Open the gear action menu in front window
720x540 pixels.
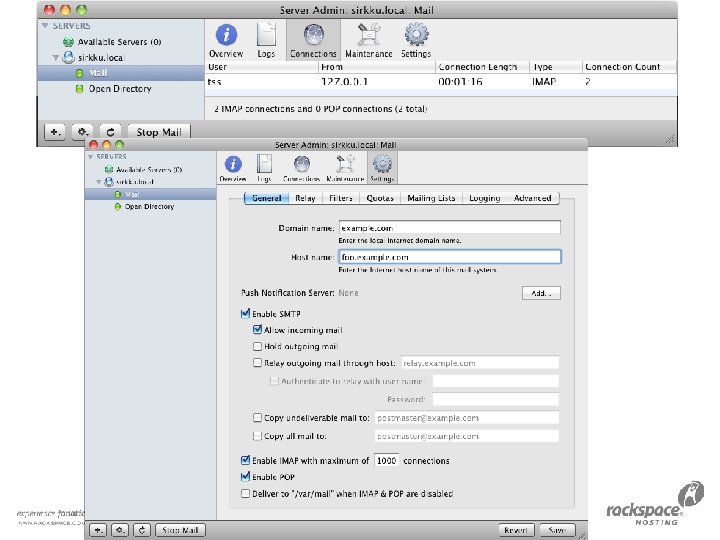(x=120, y=530)
